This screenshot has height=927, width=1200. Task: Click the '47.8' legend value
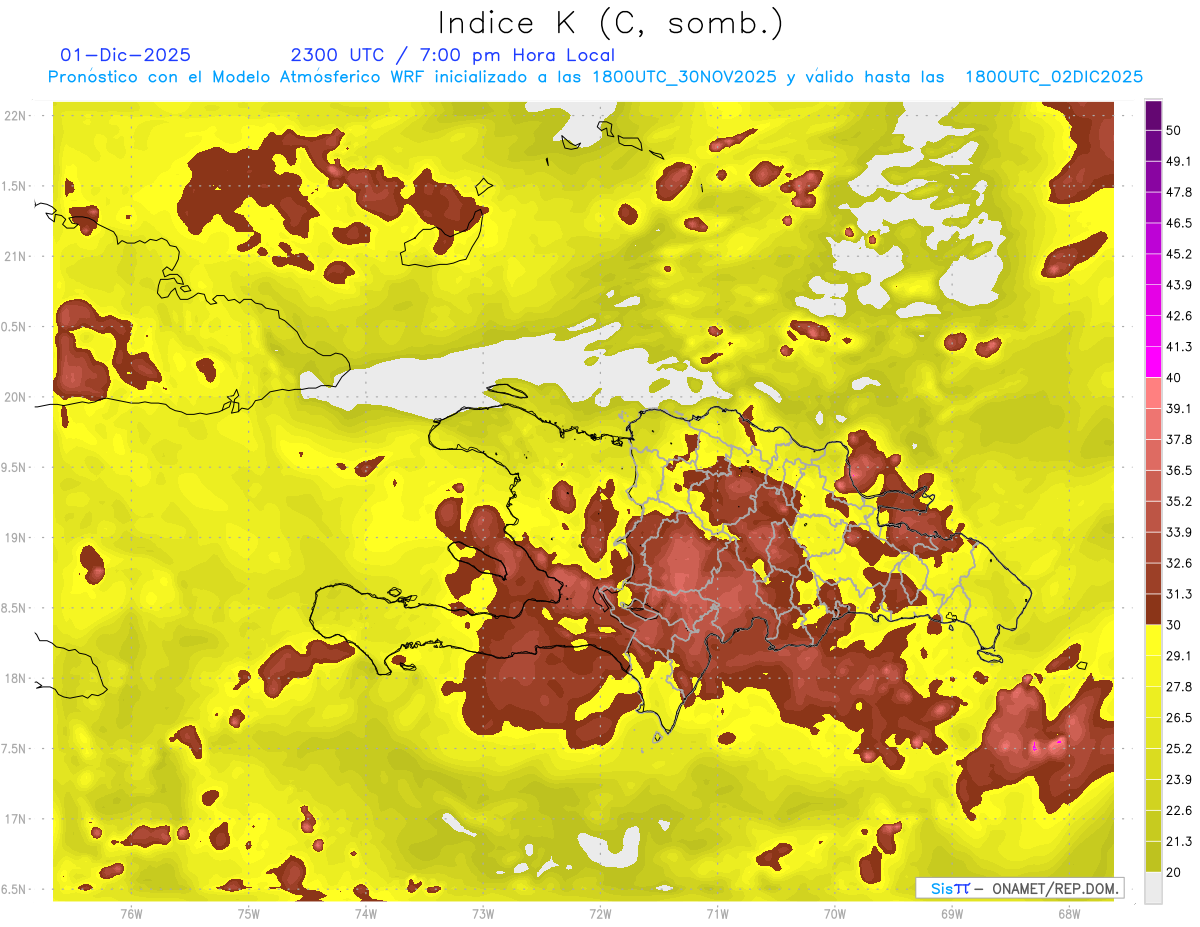point(1179,192)
